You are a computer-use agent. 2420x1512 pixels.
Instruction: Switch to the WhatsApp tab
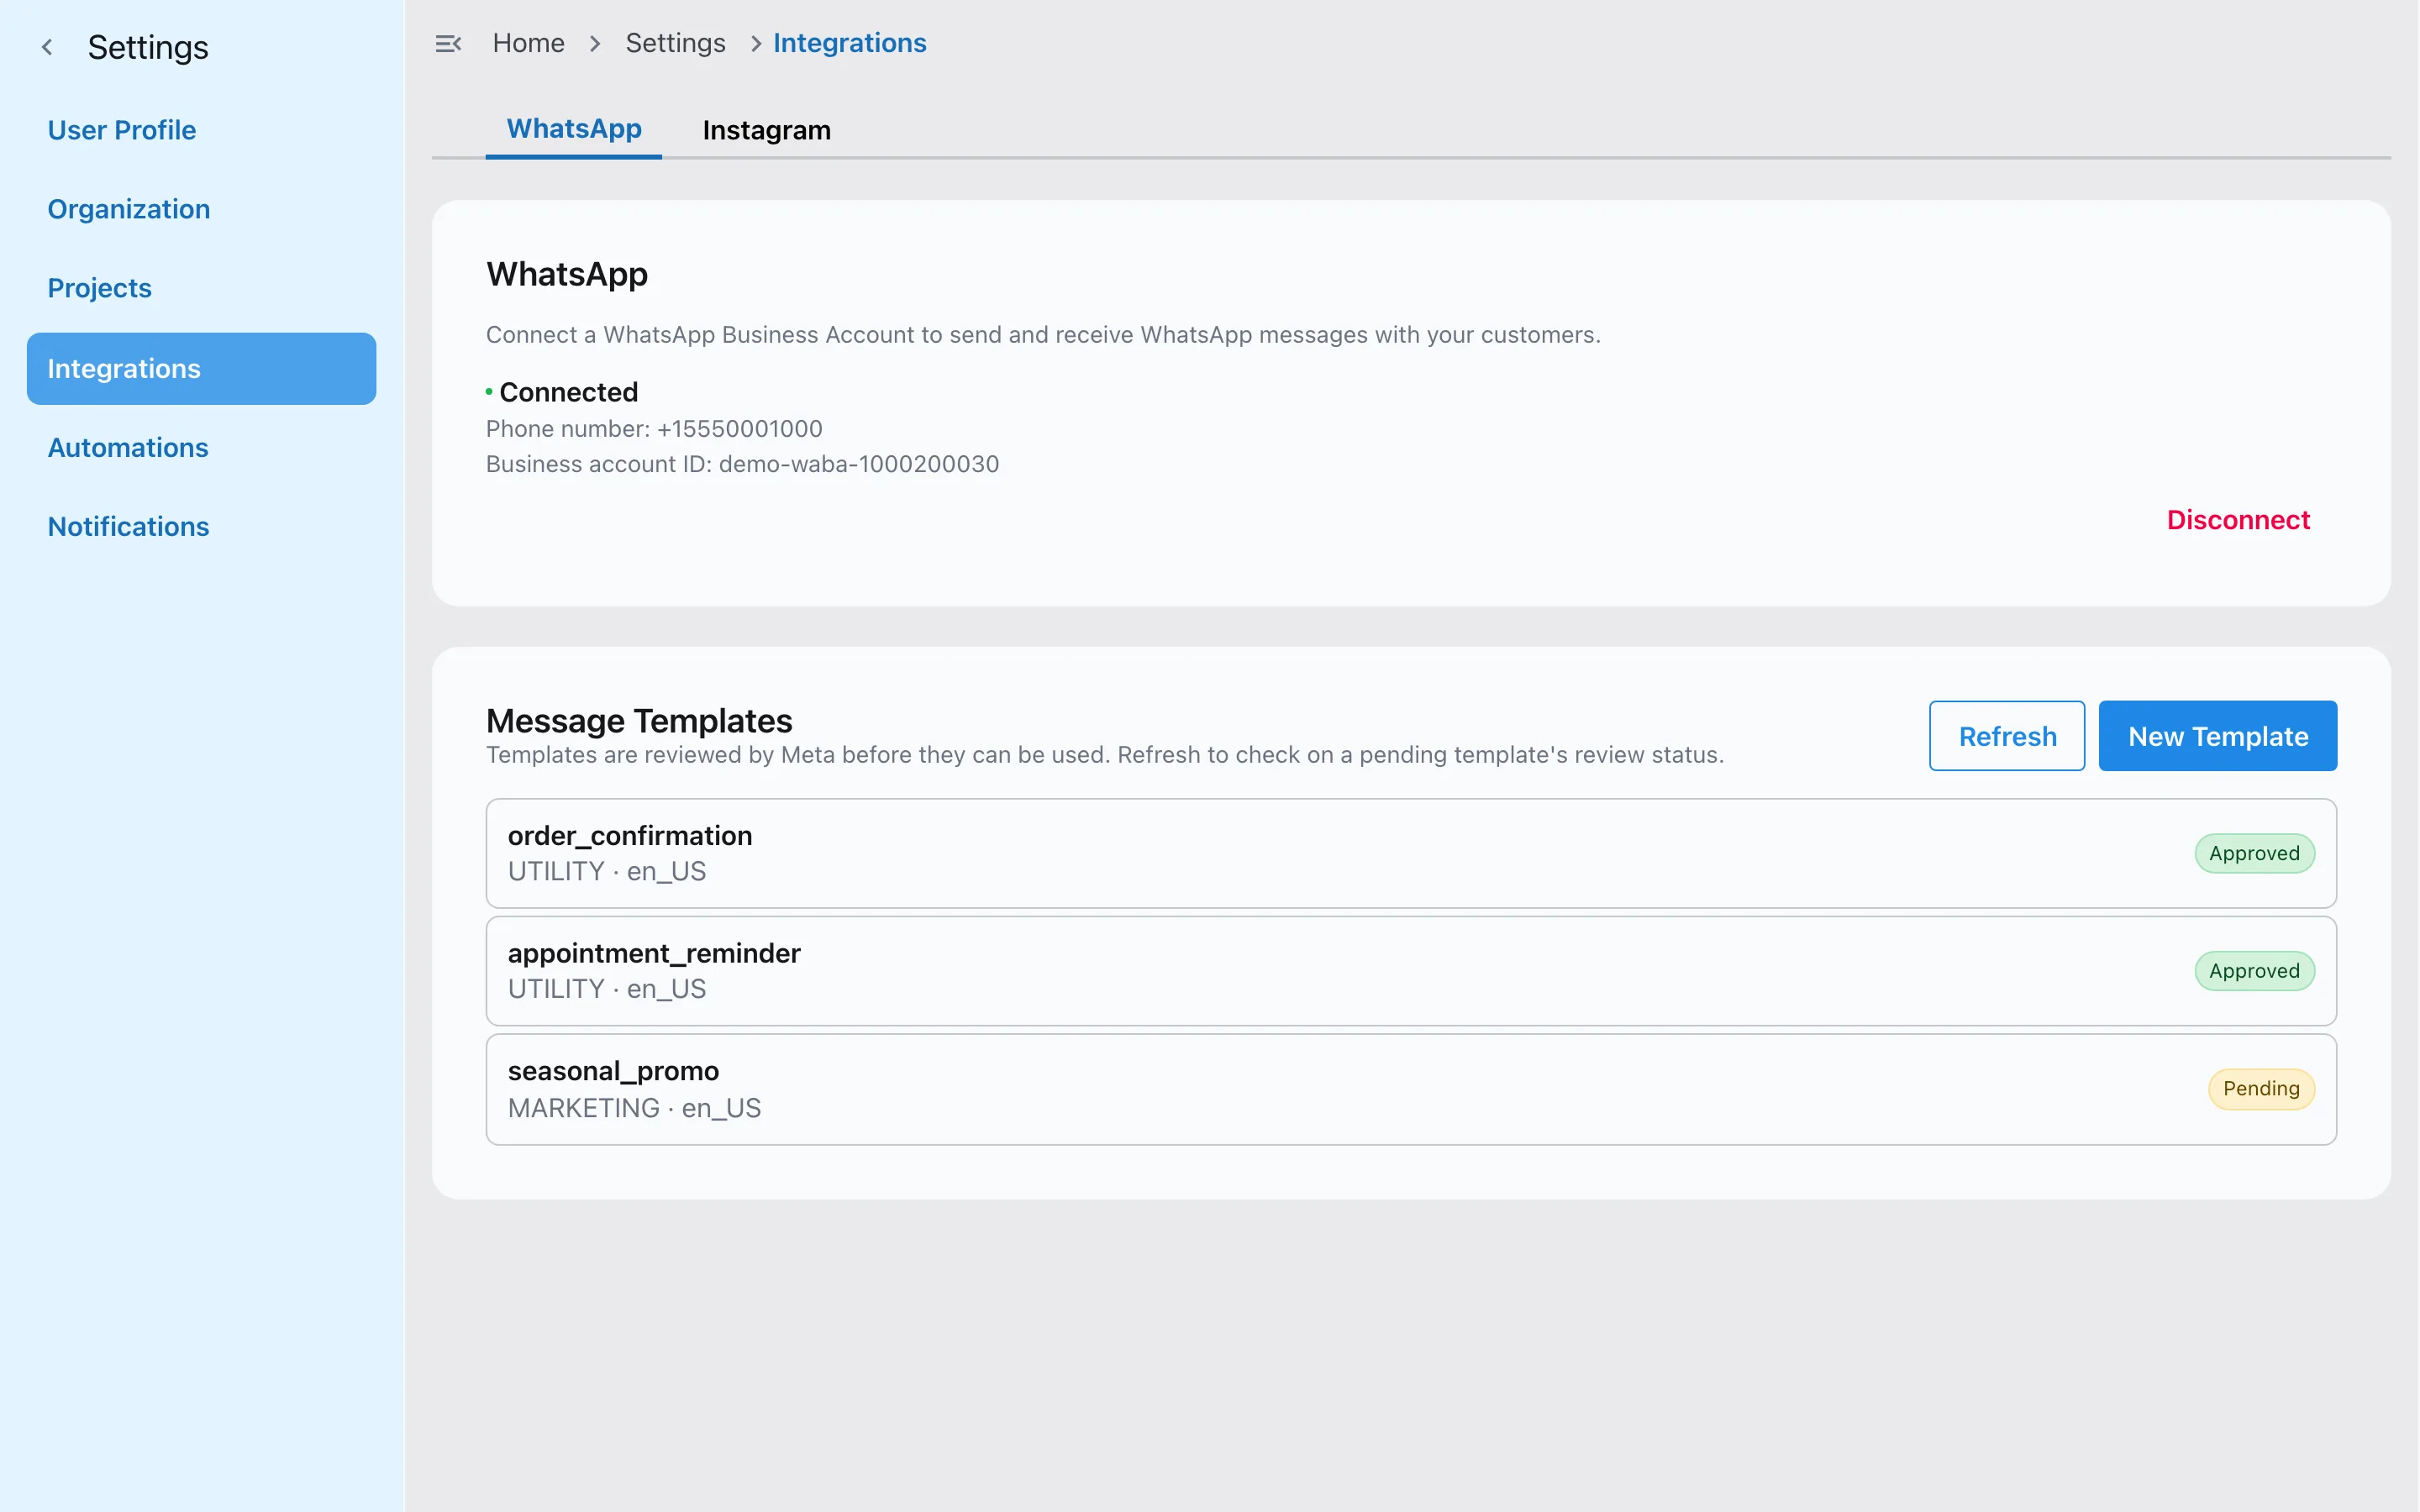point(574,129)
